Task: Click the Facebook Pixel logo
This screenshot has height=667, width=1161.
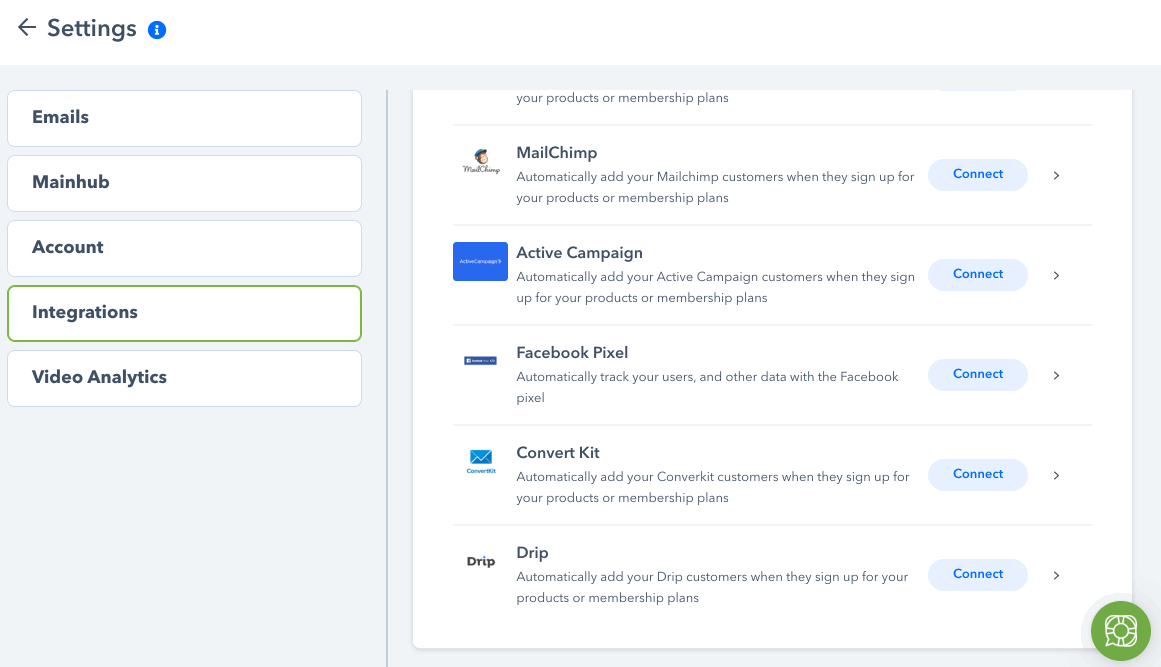Action: click(x=481, y=361)
